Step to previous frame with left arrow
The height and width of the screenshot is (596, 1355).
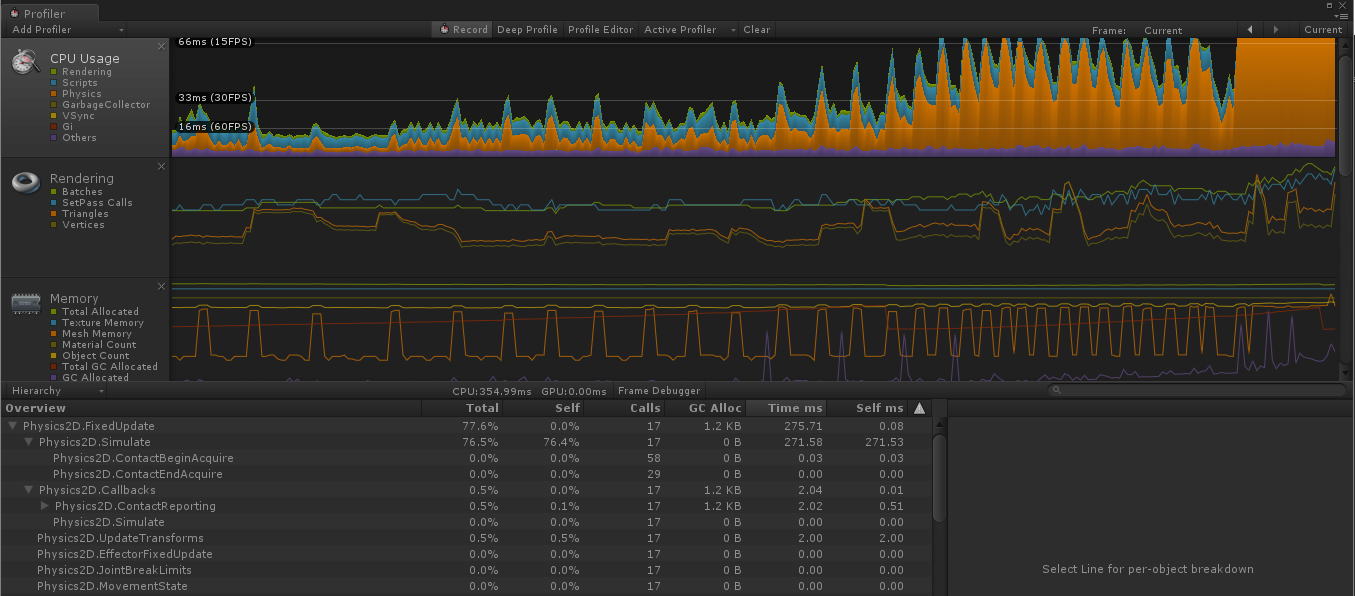(x=1249, y=29)
